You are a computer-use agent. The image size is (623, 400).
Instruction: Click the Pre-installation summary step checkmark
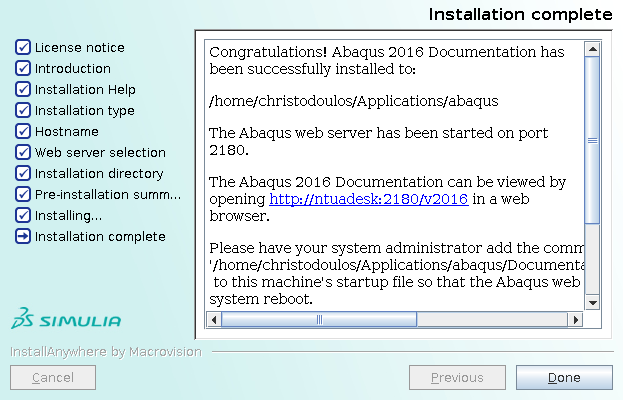point(23,194)
